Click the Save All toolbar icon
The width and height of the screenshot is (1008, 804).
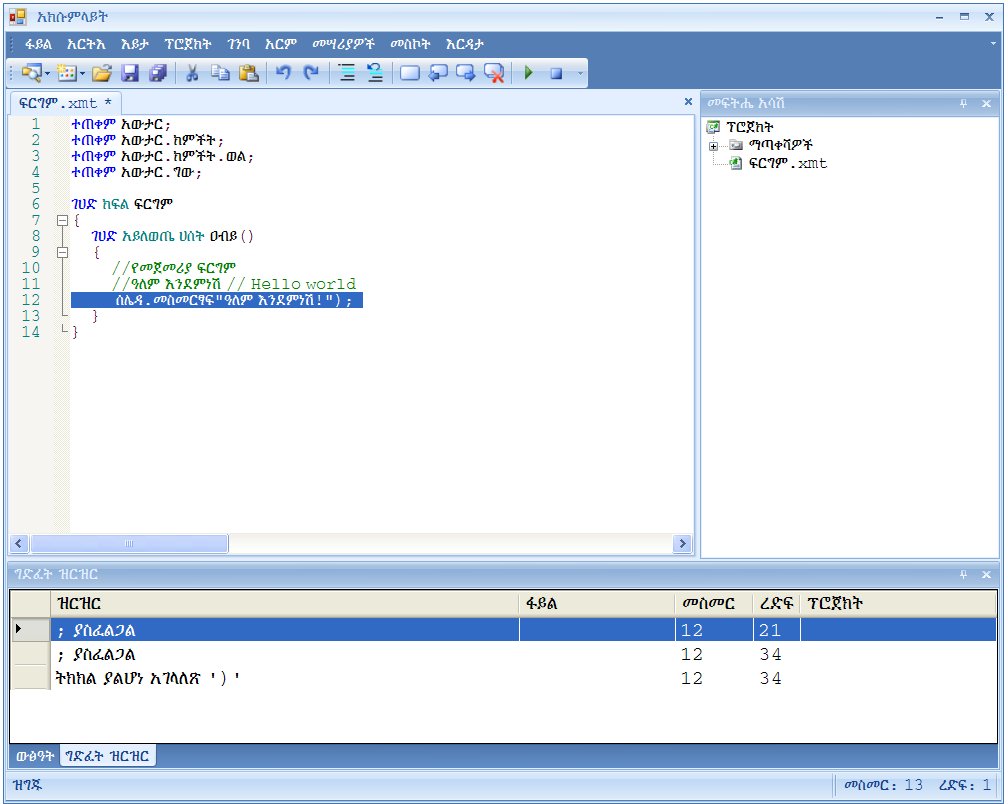click(158, 73)
